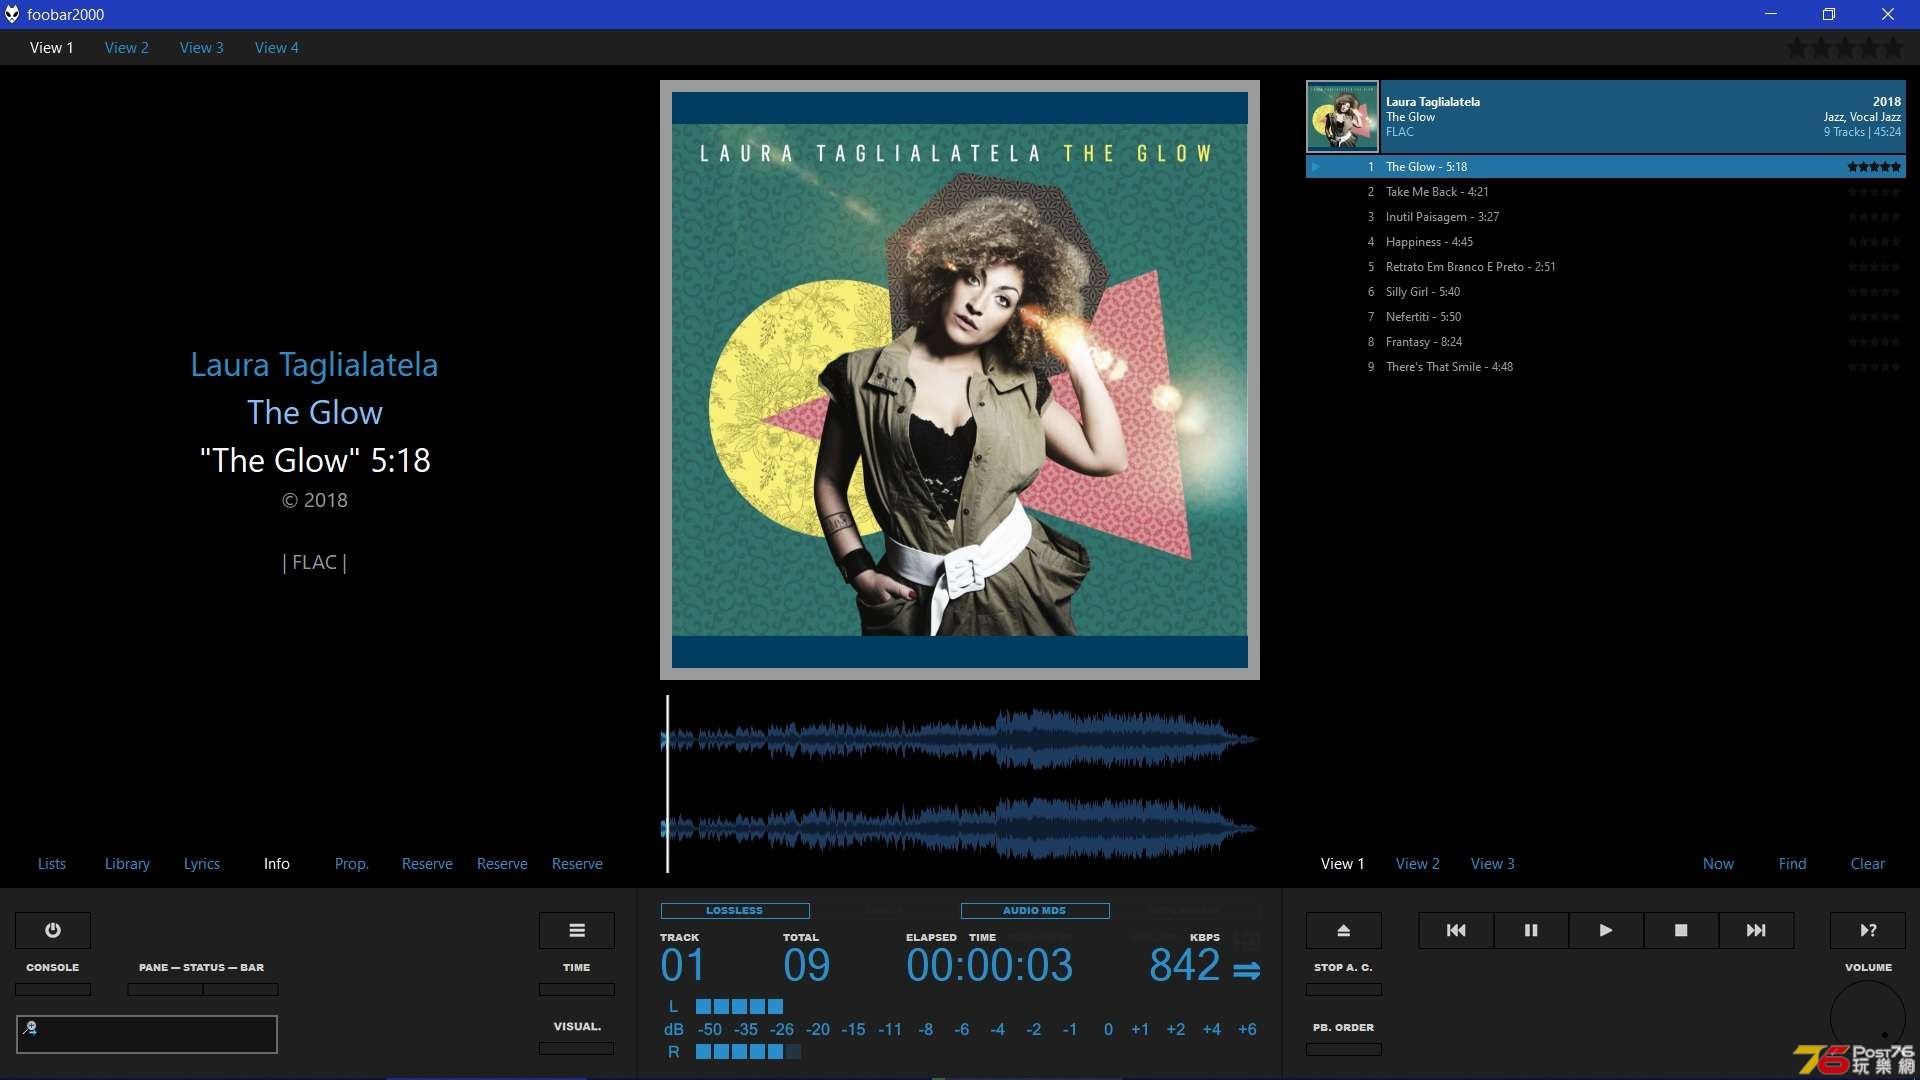Open the Lyrics panel tab
The height and width of the screenshot is (1080, 1920).
[x=202, y=864]
